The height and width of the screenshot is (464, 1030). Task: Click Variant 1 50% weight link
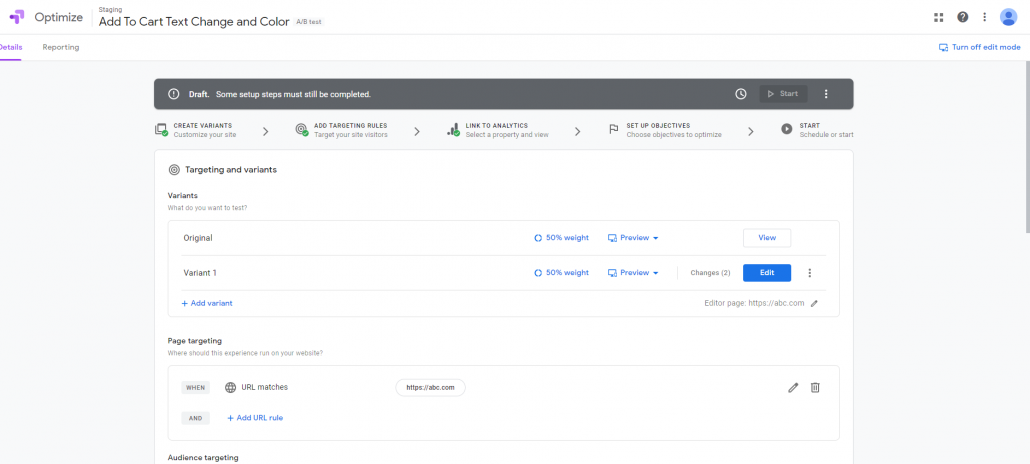[562, 273]
